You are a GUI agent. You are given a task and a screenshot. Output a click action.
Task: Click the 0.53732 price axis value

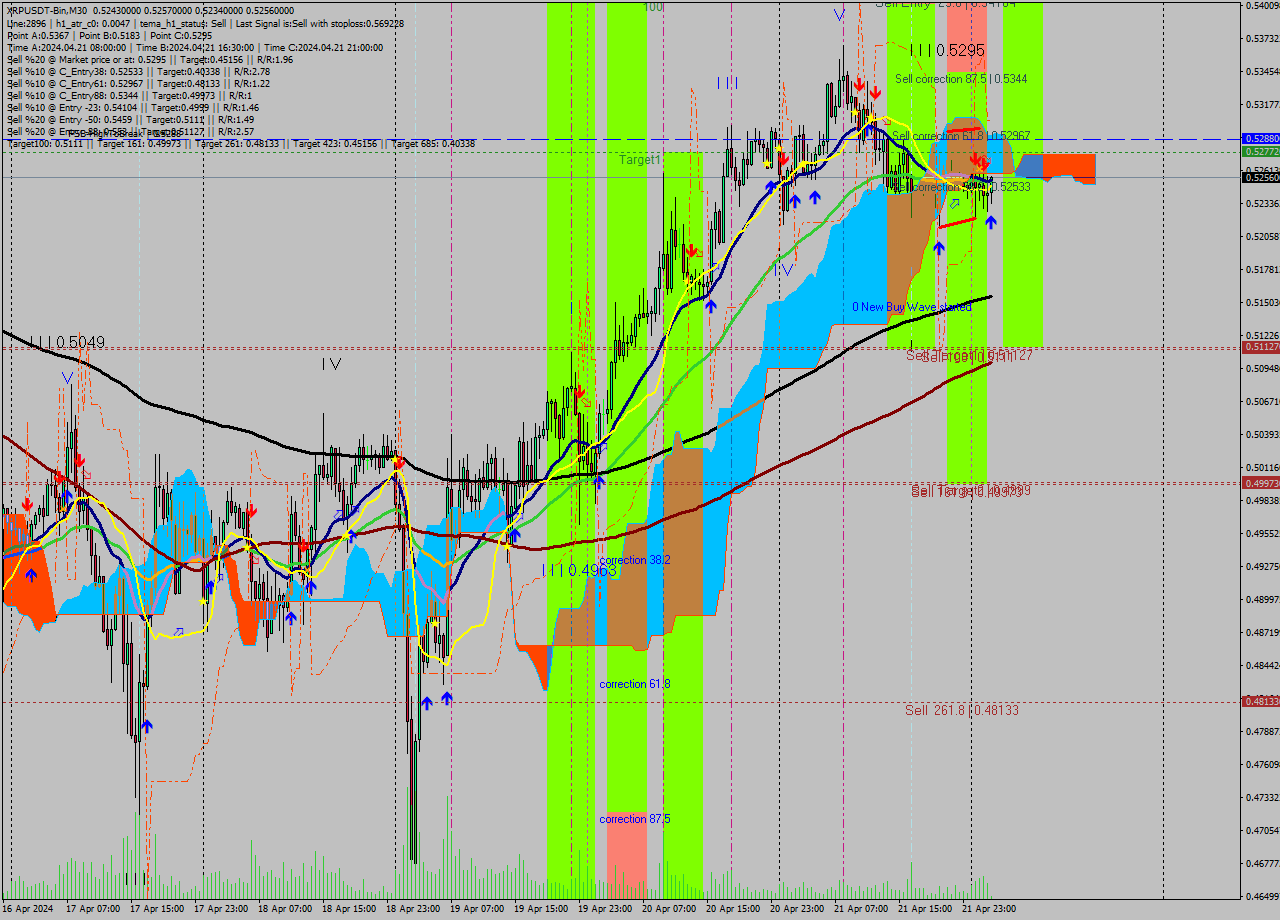(x=1262, y=38)
